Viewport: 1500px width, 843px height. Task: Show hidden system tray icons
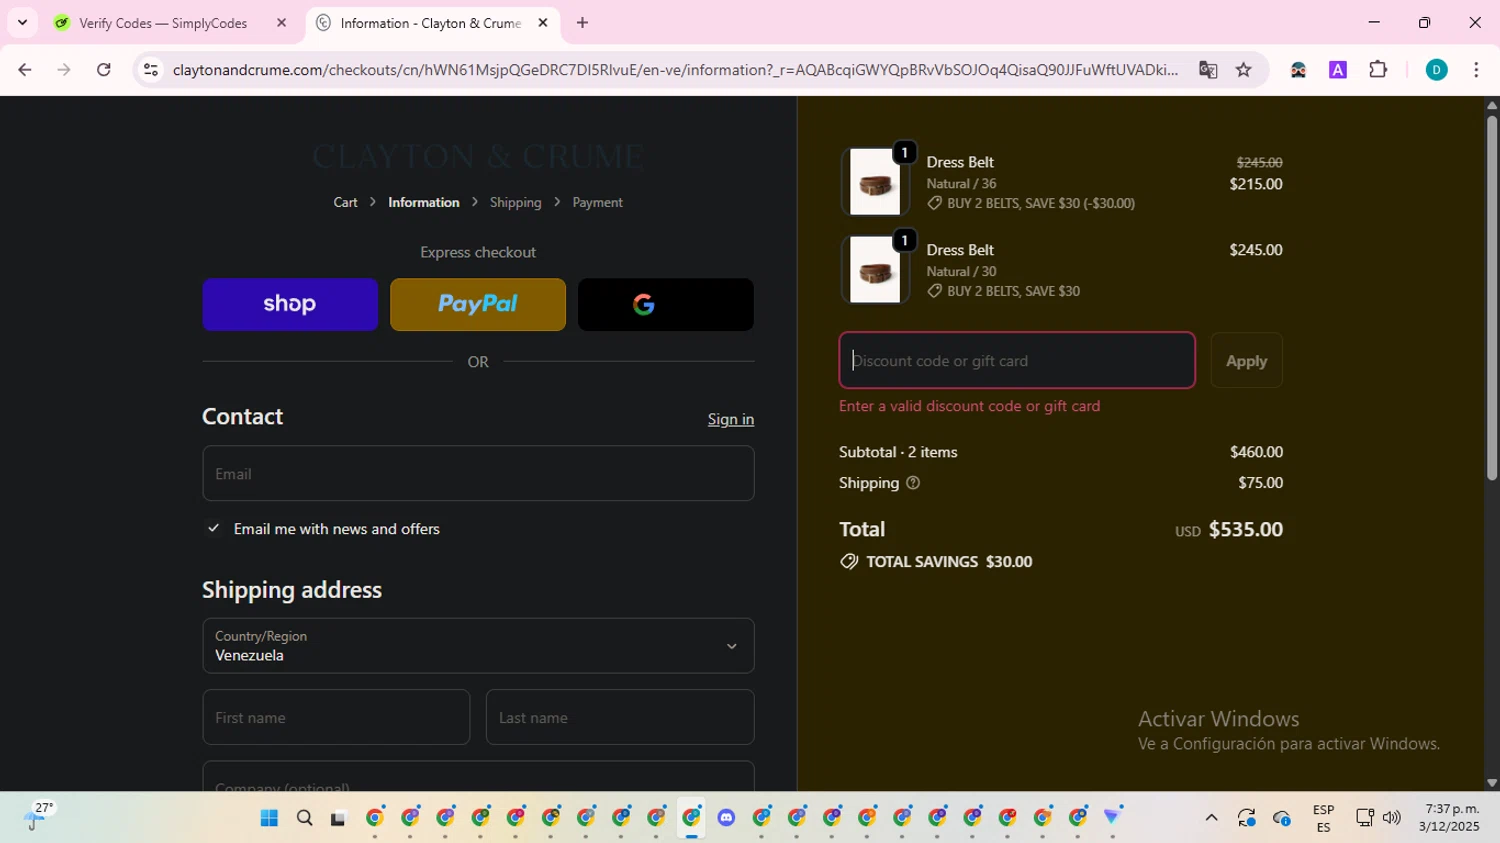(1211, 818)
